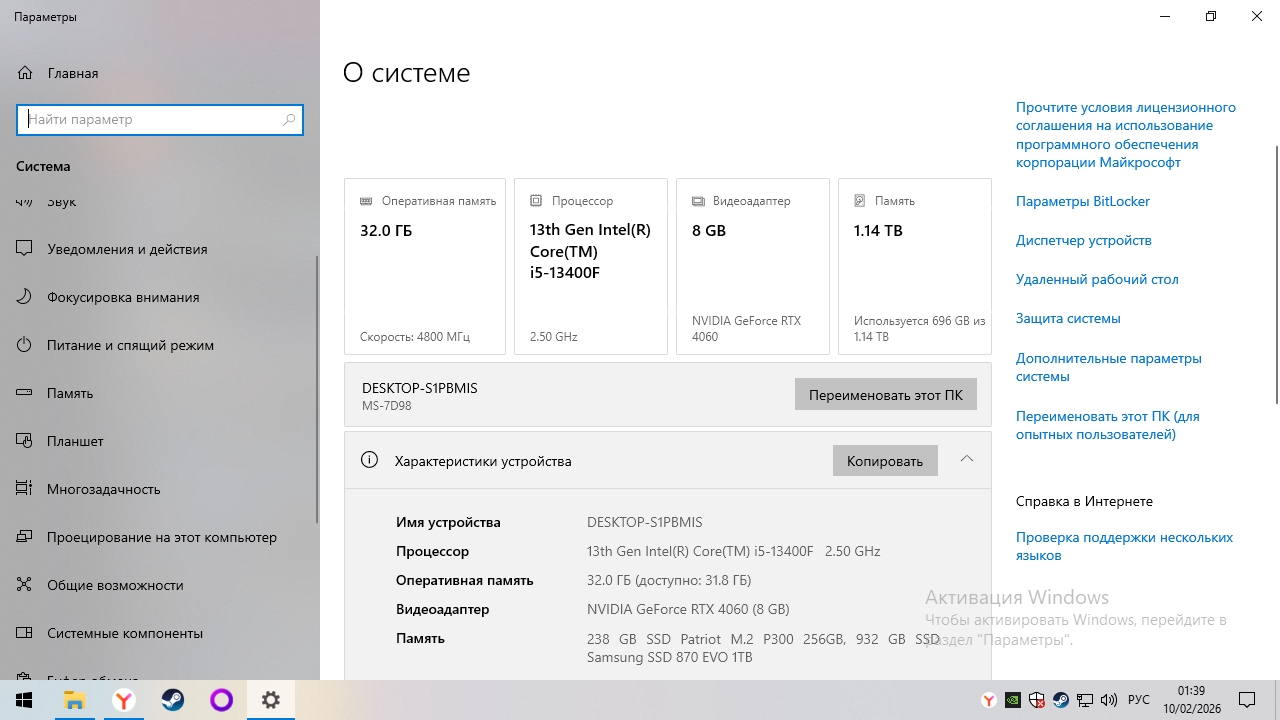The width and height of the screenshot is (1280, 720).
Task: Select Общие возможности in the sidebar
Action: coord(160,585)
